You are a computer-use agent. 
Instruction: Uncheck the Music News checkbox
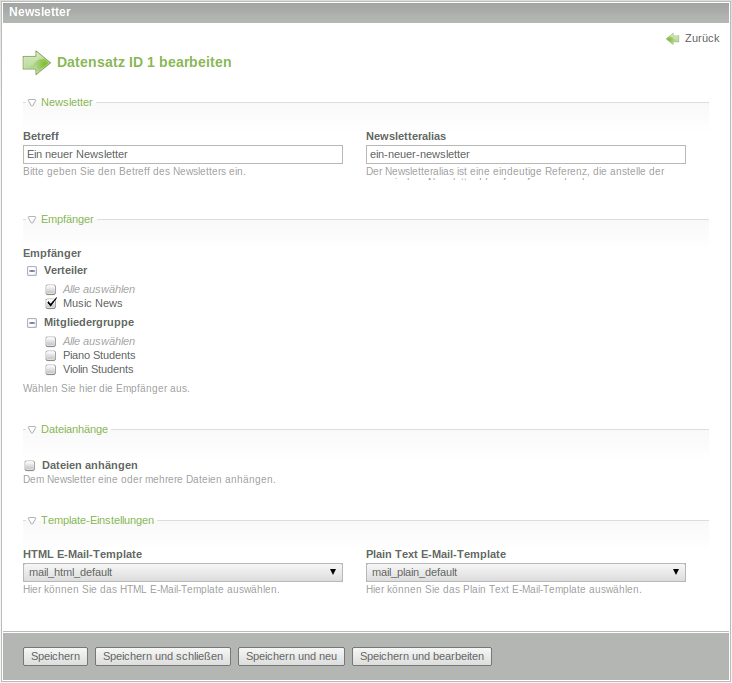click(51, 303)
